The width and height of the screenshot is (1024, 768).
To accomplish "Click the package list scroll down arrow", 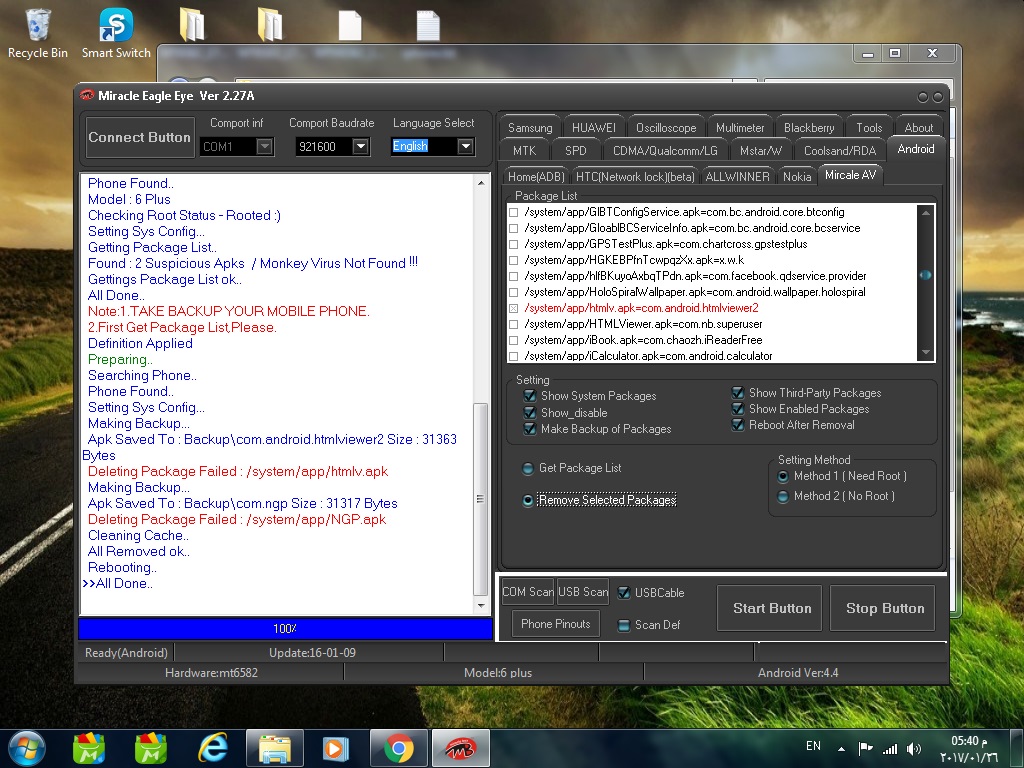I will pyautogui.click(x=925, y=353).
